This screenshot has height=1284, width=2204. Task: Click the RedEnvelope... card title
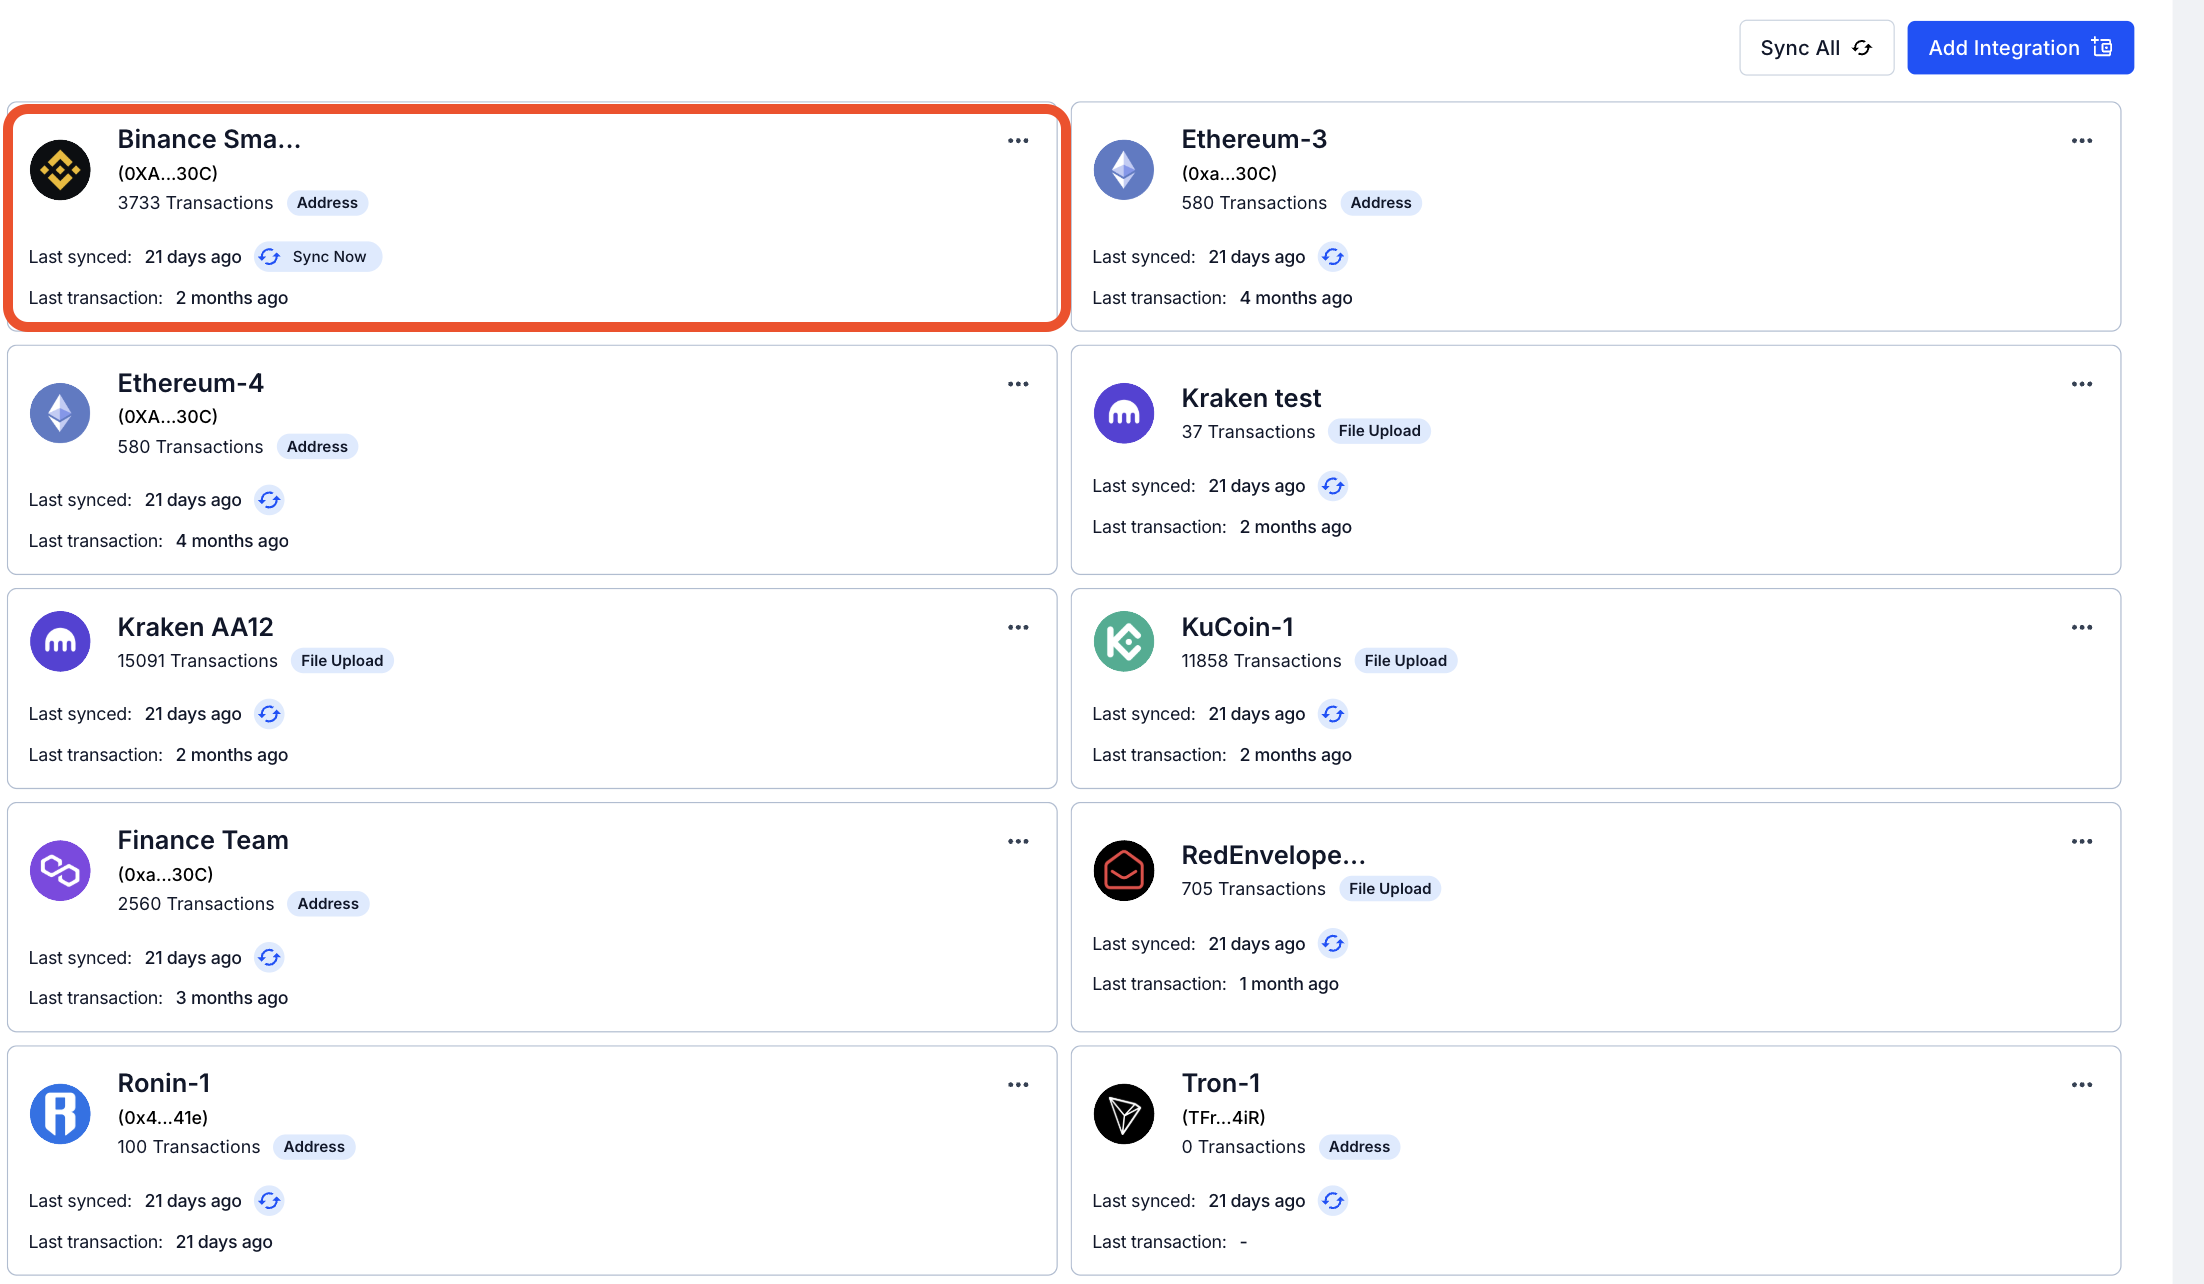point(1273,855)
